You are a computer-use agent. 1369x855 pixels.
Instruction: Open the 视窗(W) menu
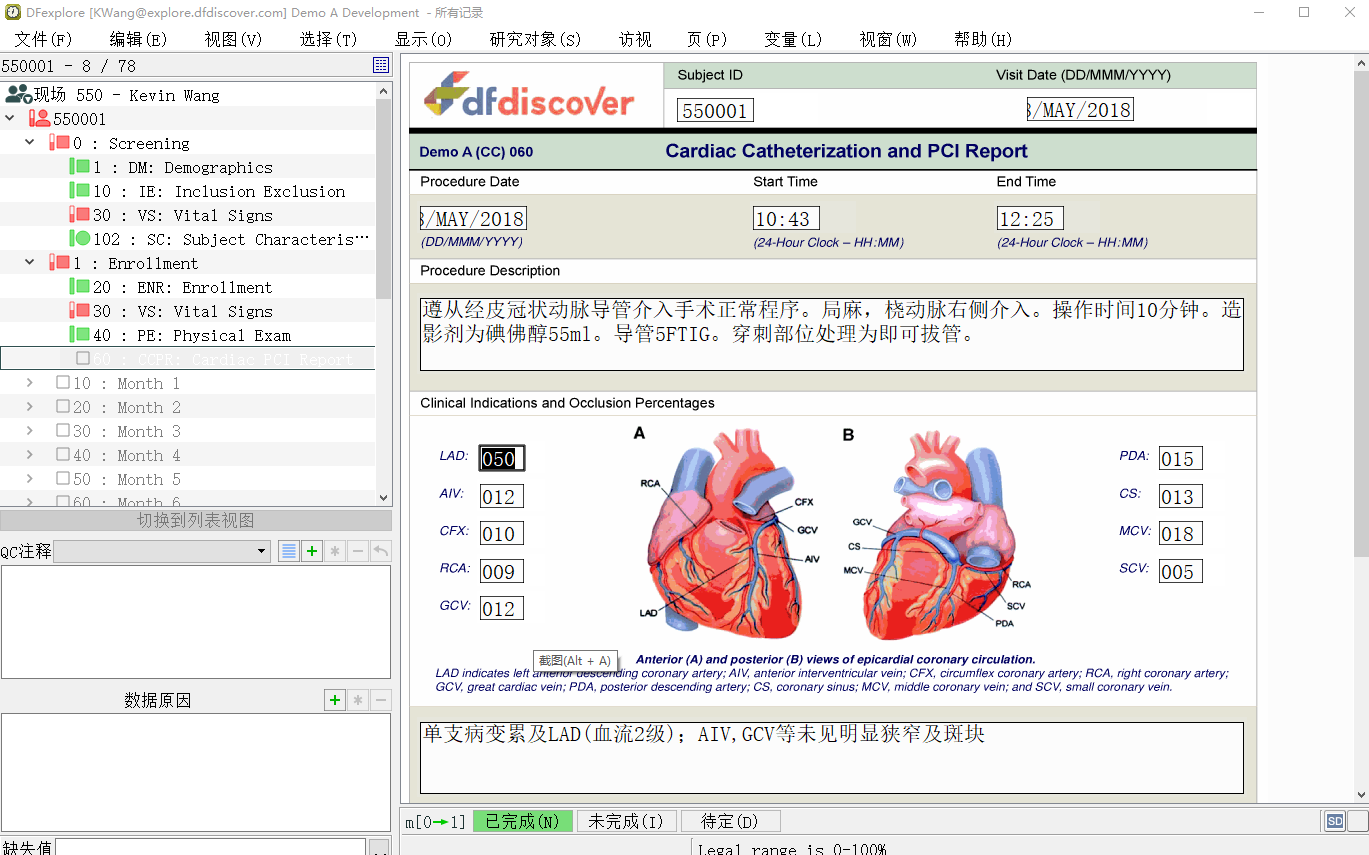888,39
